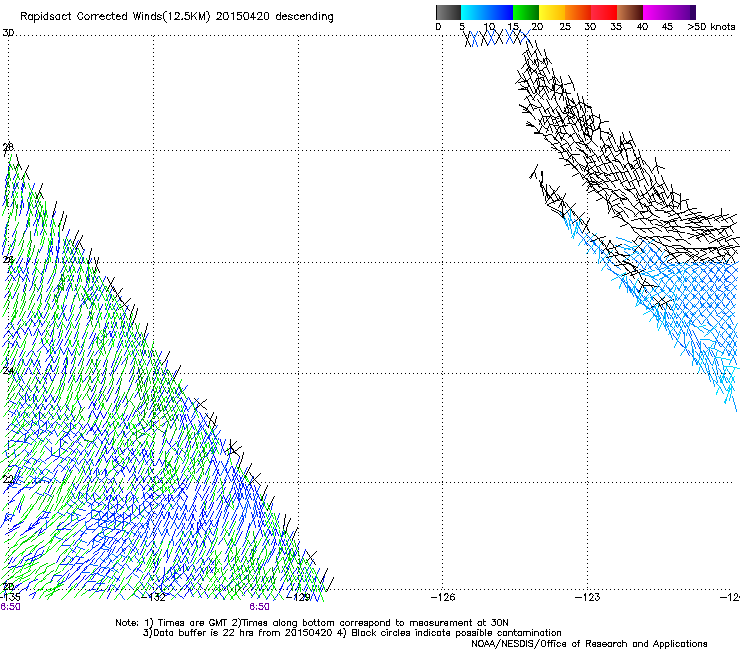Click the '20150420' date in the title
Image resolution: width=740 pixels, height=650 pixels.
coord(242,17)
